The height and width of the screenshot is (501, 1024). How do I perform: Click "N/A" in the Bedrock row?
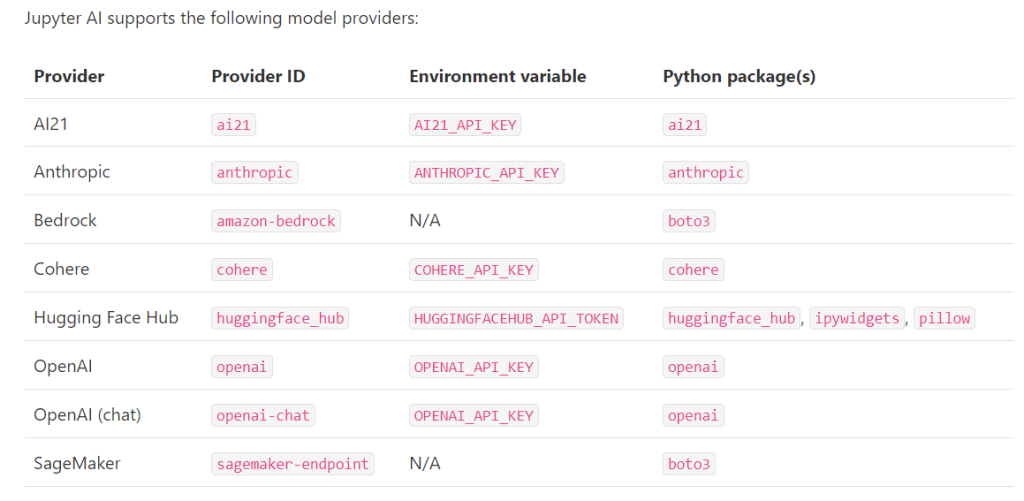[425, 221]
